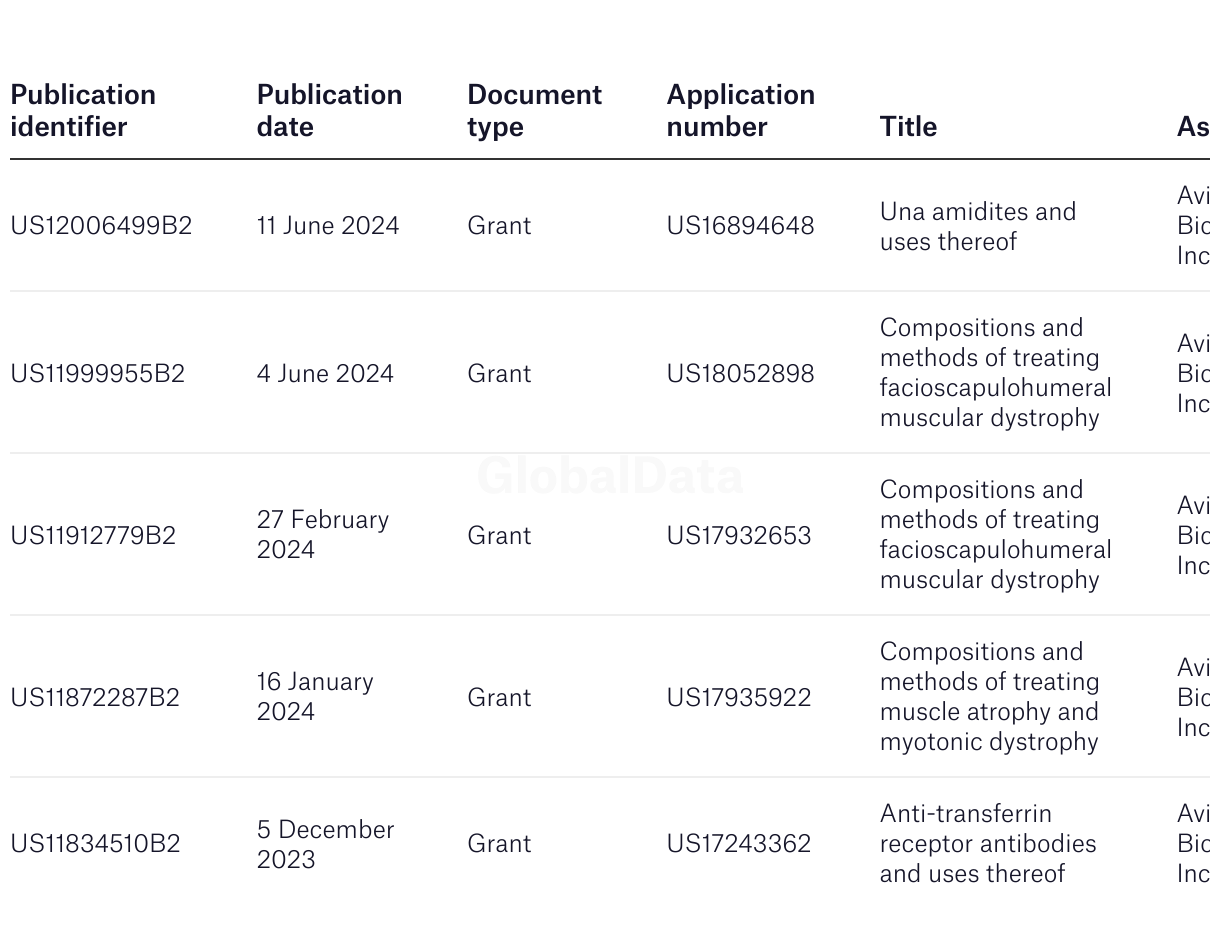This screenshot has width=1220, height=950.
Task: Click the Publication date column header
Action: (x=329, y=110)
